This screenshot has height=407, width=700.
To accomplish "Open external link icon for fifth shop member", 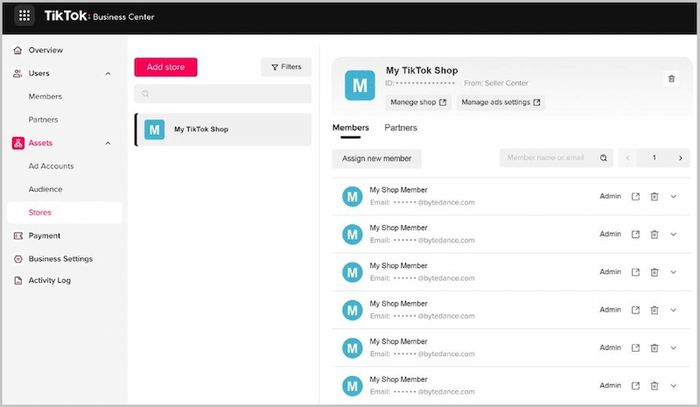I will coord(635,348).
